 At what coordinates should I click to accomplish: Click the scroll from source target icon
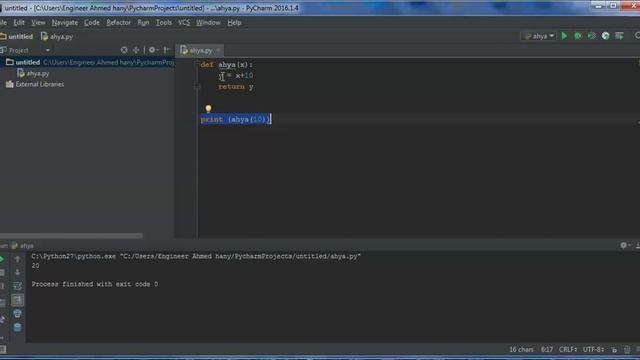[x=124, y=50]
